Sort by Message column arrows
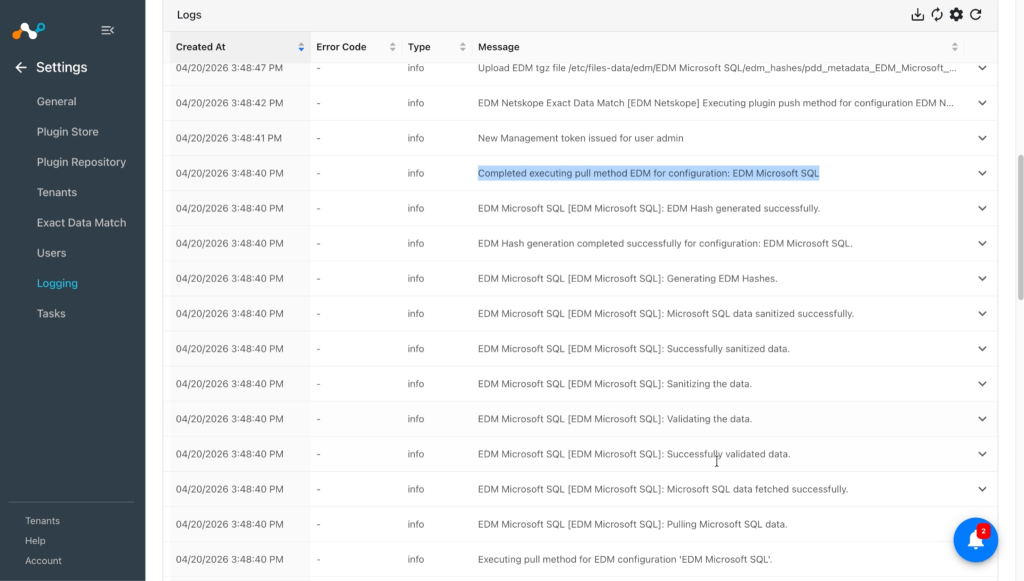This screenshot has height=581, width=1024. point(955,47)
